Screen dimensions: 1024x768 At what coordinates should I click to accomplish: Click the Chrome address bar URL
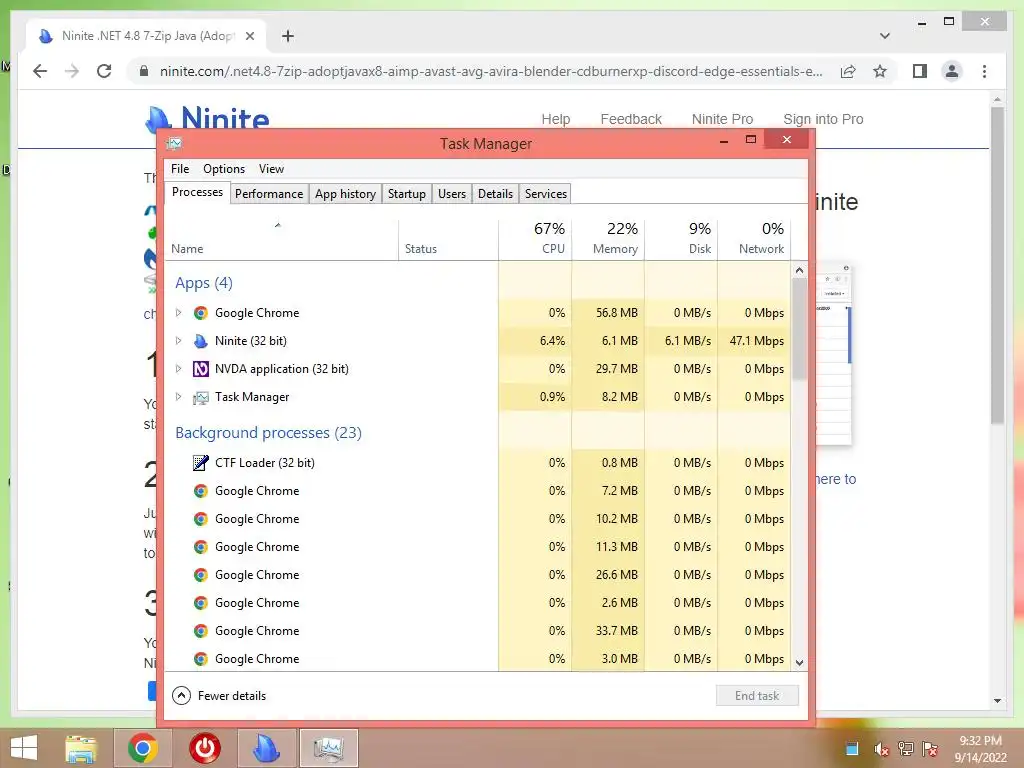pyautogui.click(x=491, y=71)
